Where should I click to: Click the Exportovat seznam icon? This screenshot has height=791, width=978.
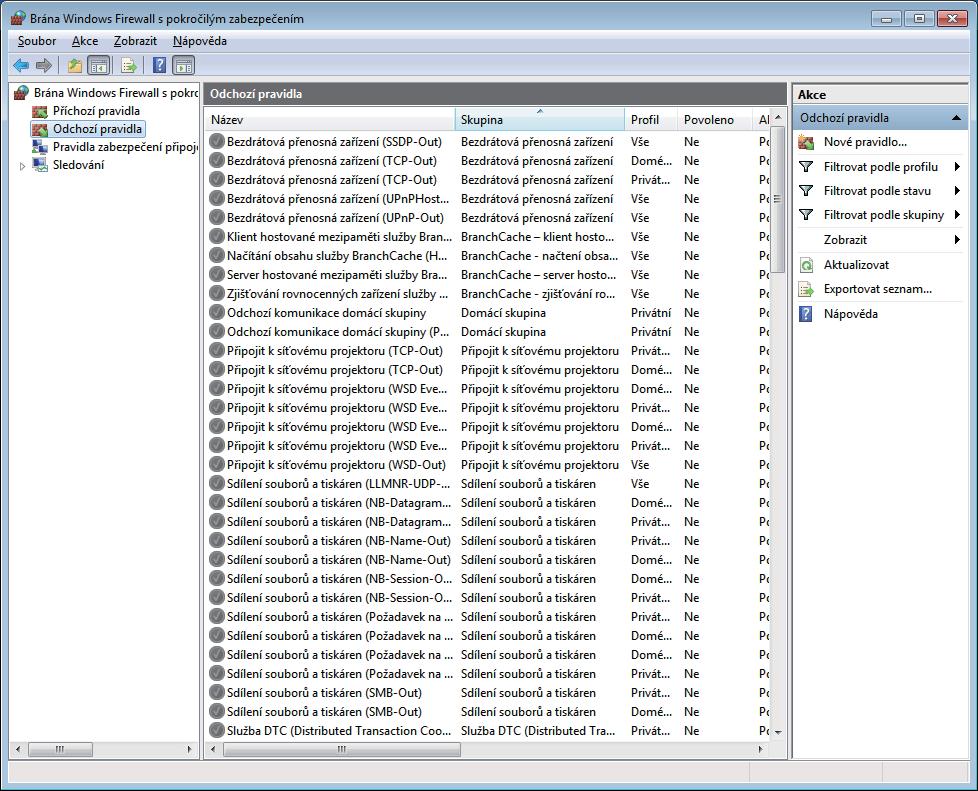[806, 289]
